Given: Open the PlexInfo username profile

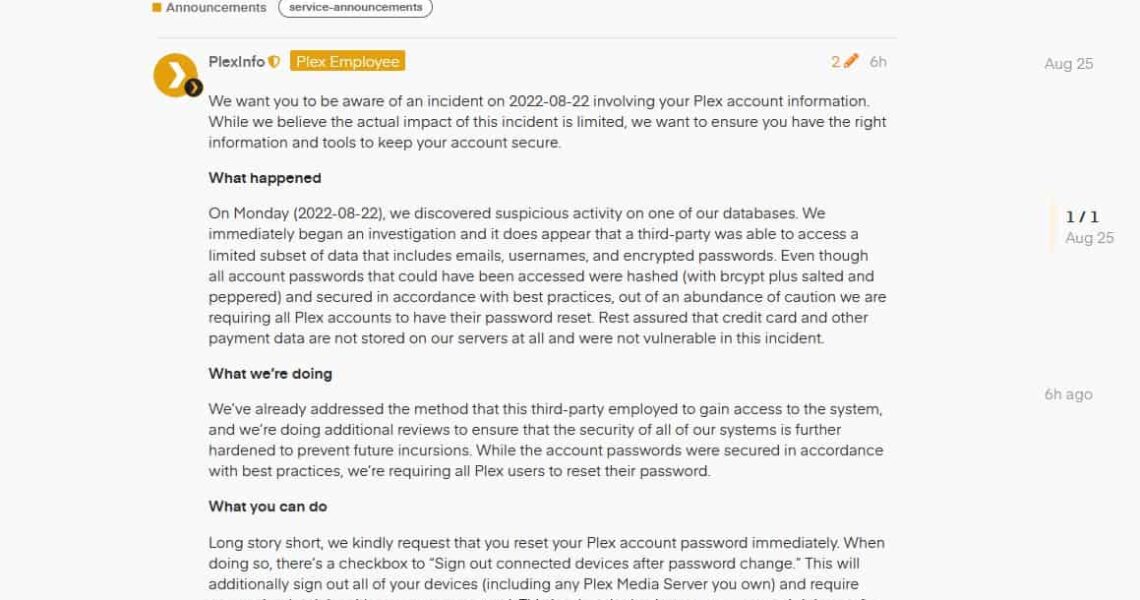Looking at the screenshot, I should pyautogui.click(x=236, y=62).
